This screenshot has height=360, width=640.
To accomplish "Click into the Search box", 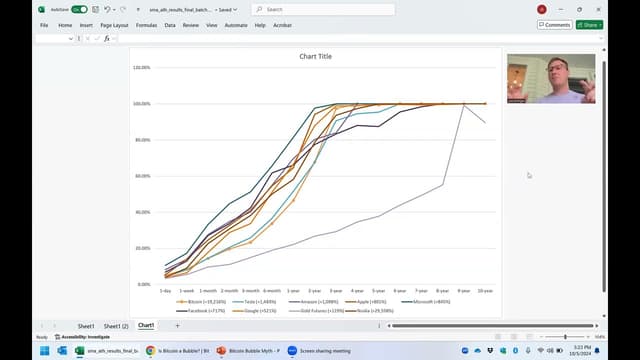I will pos(323,9).
